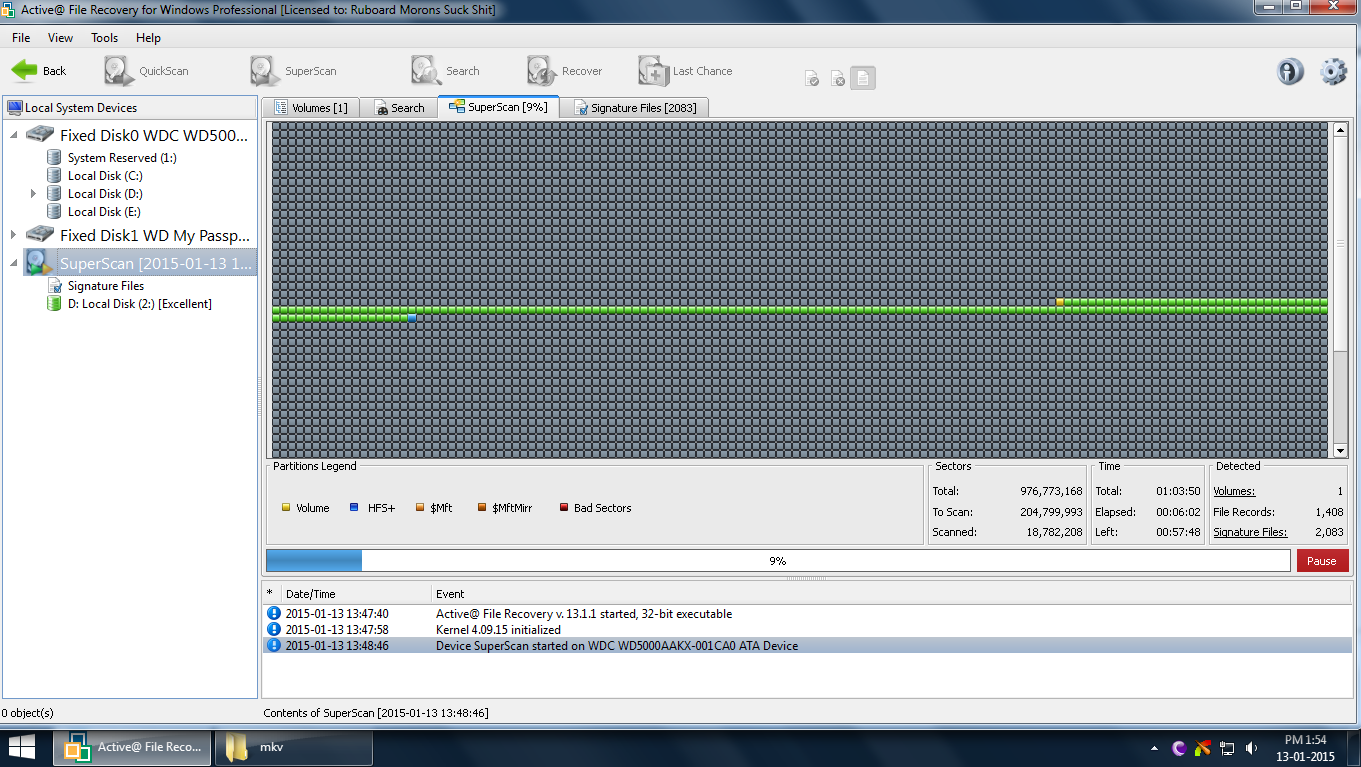Collapse Fixed Disk0 tree node
This screenshot has width=1361, height=767.
pos(14,135)
